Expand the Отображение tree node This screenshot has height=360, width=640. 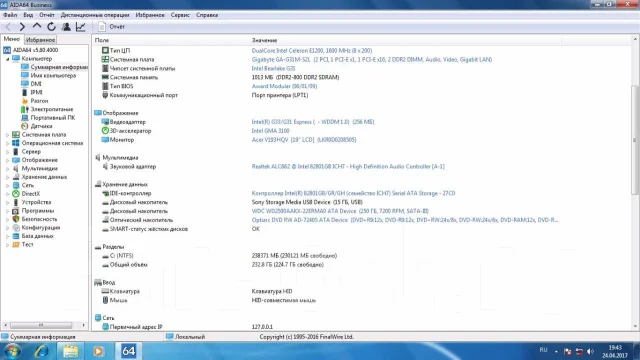(7, 160)
